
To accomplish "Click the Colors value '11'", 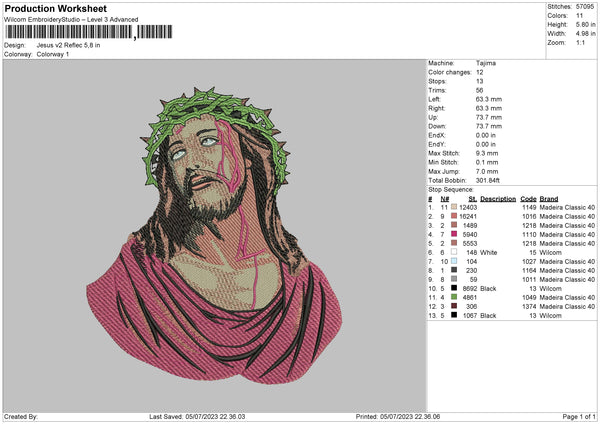I will point(579,16).
